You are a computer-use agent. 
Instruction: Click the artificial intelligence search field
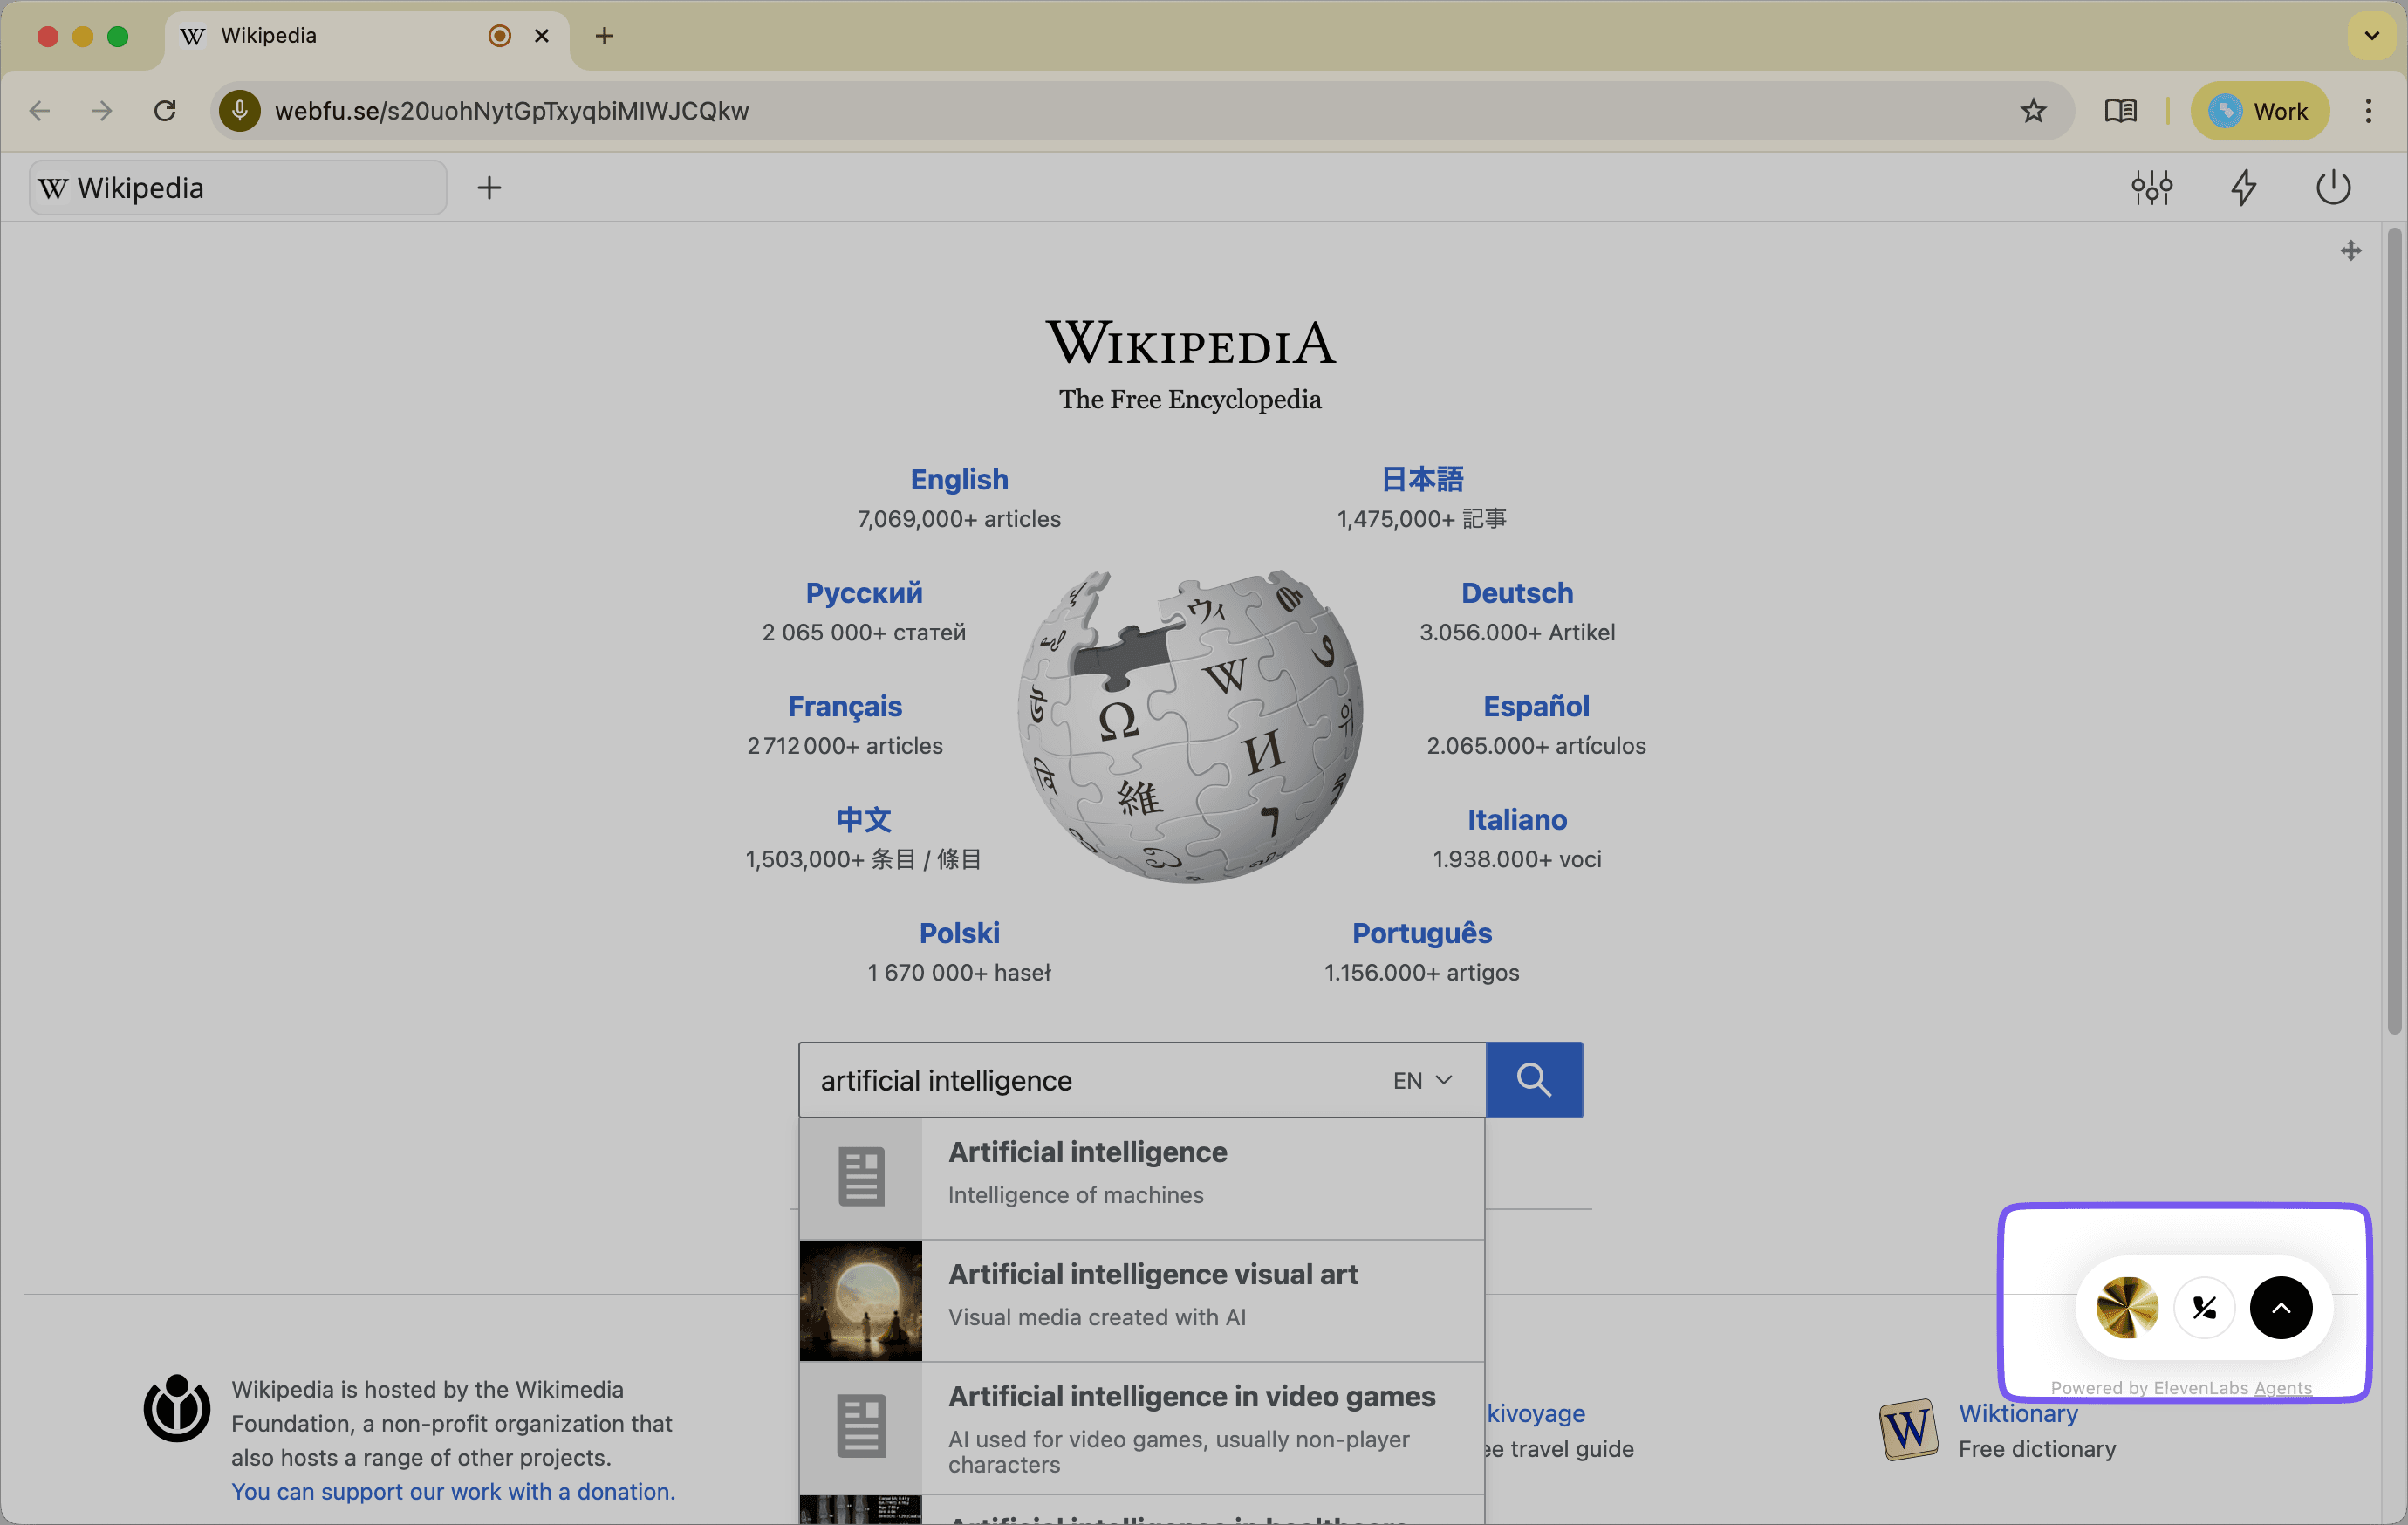[1090, 1080]
